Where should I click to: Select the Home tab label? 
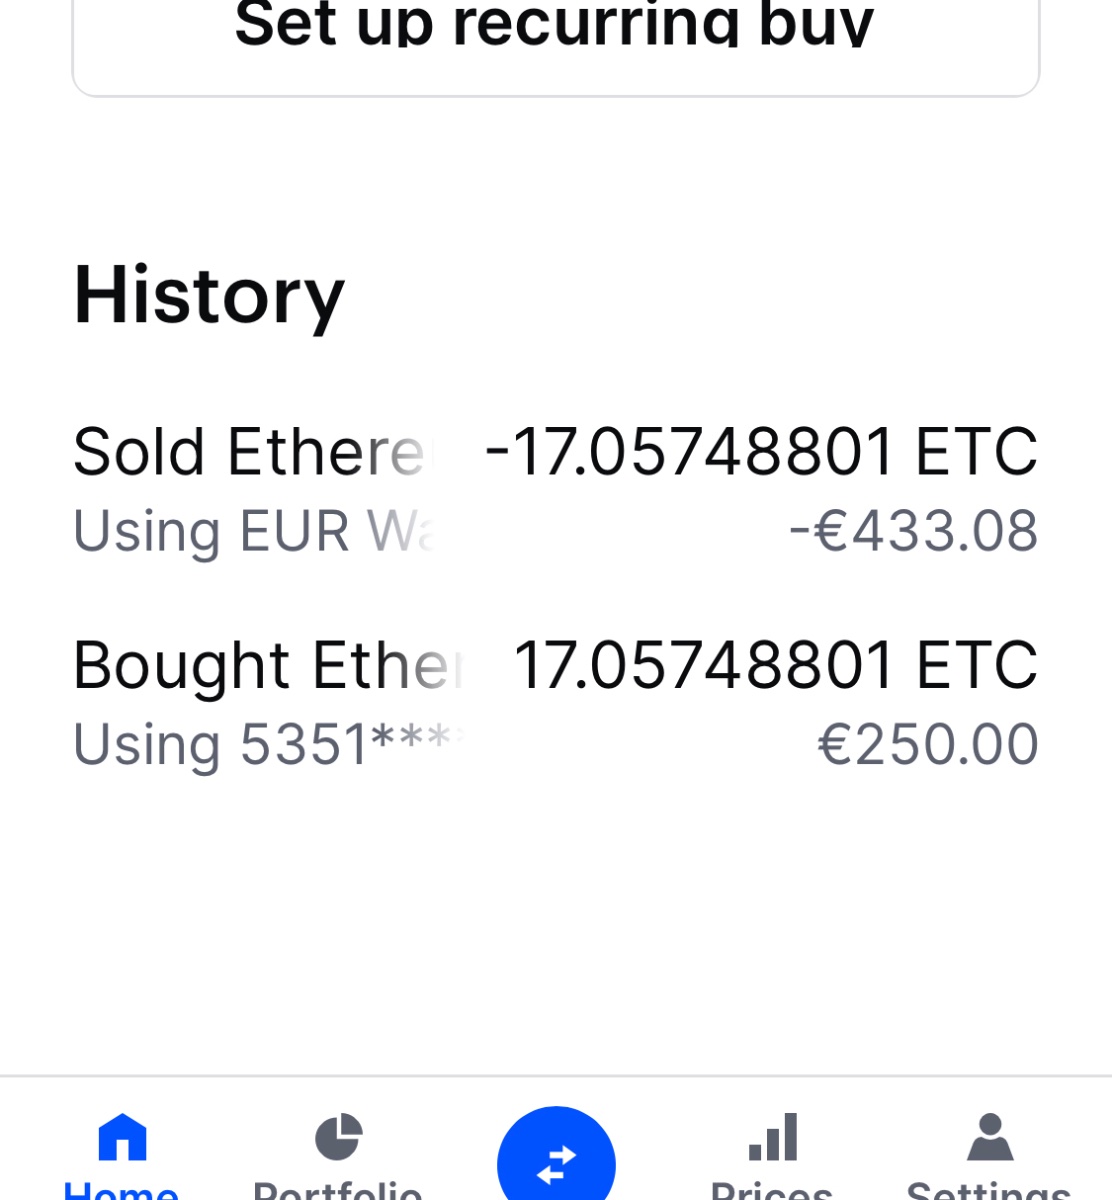click(x=121, y=1190)
